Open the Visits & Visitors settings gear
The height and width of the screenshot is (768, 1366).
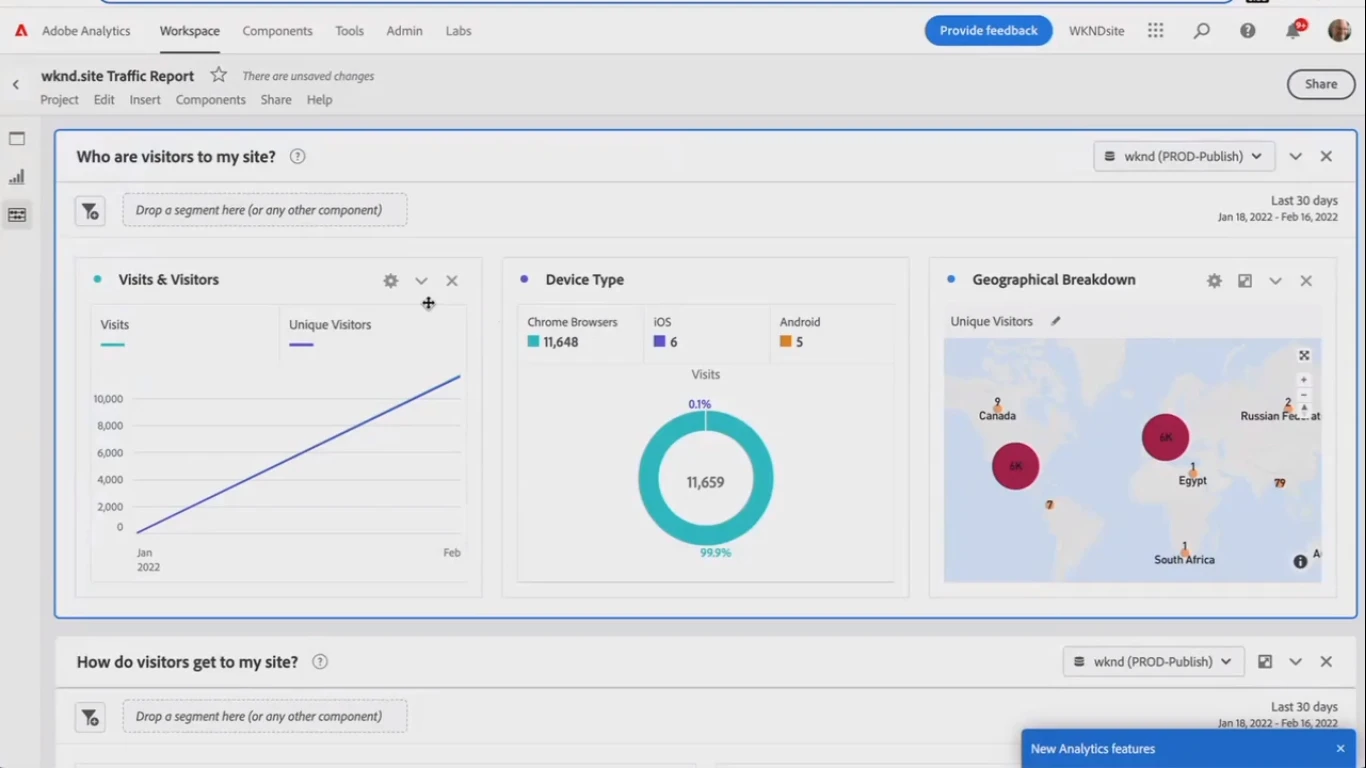pos(391,281)
